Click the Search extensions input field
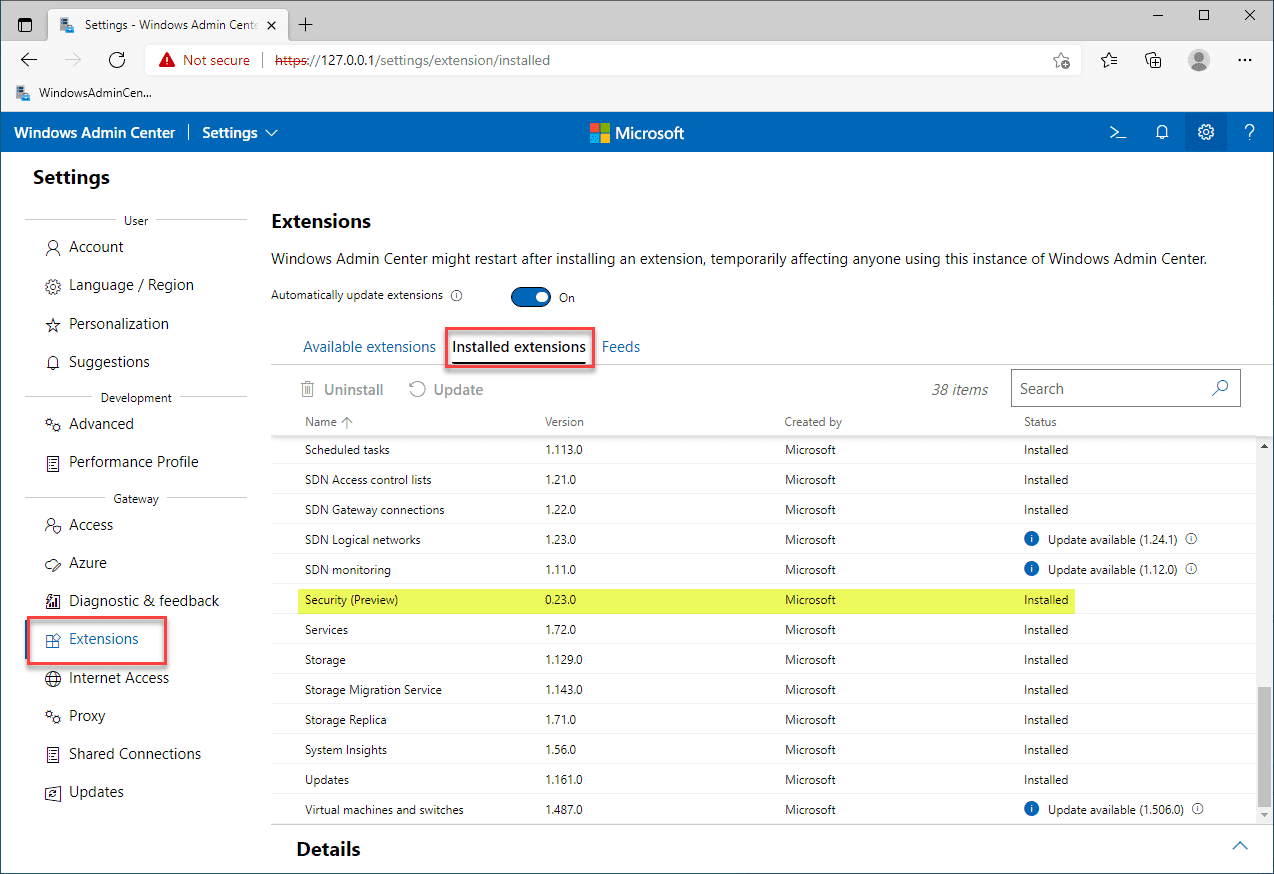The width and height of the screenshot is (1274, 874). point(1110,389)
